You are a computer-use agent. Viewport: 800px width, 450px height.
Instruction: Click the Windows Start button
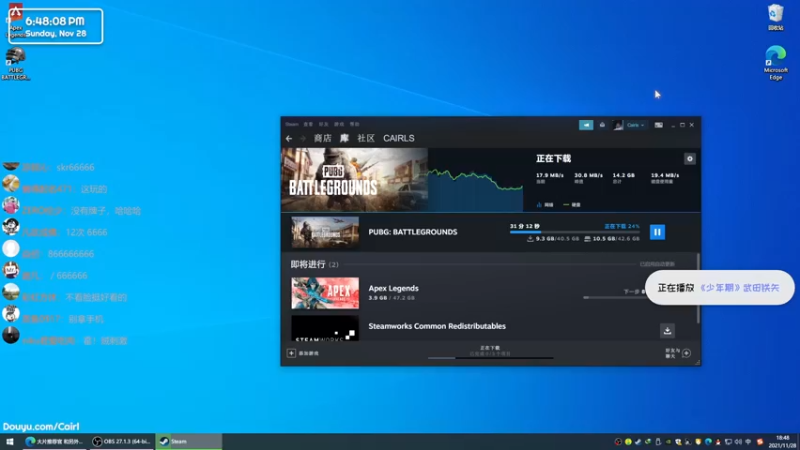10,441
